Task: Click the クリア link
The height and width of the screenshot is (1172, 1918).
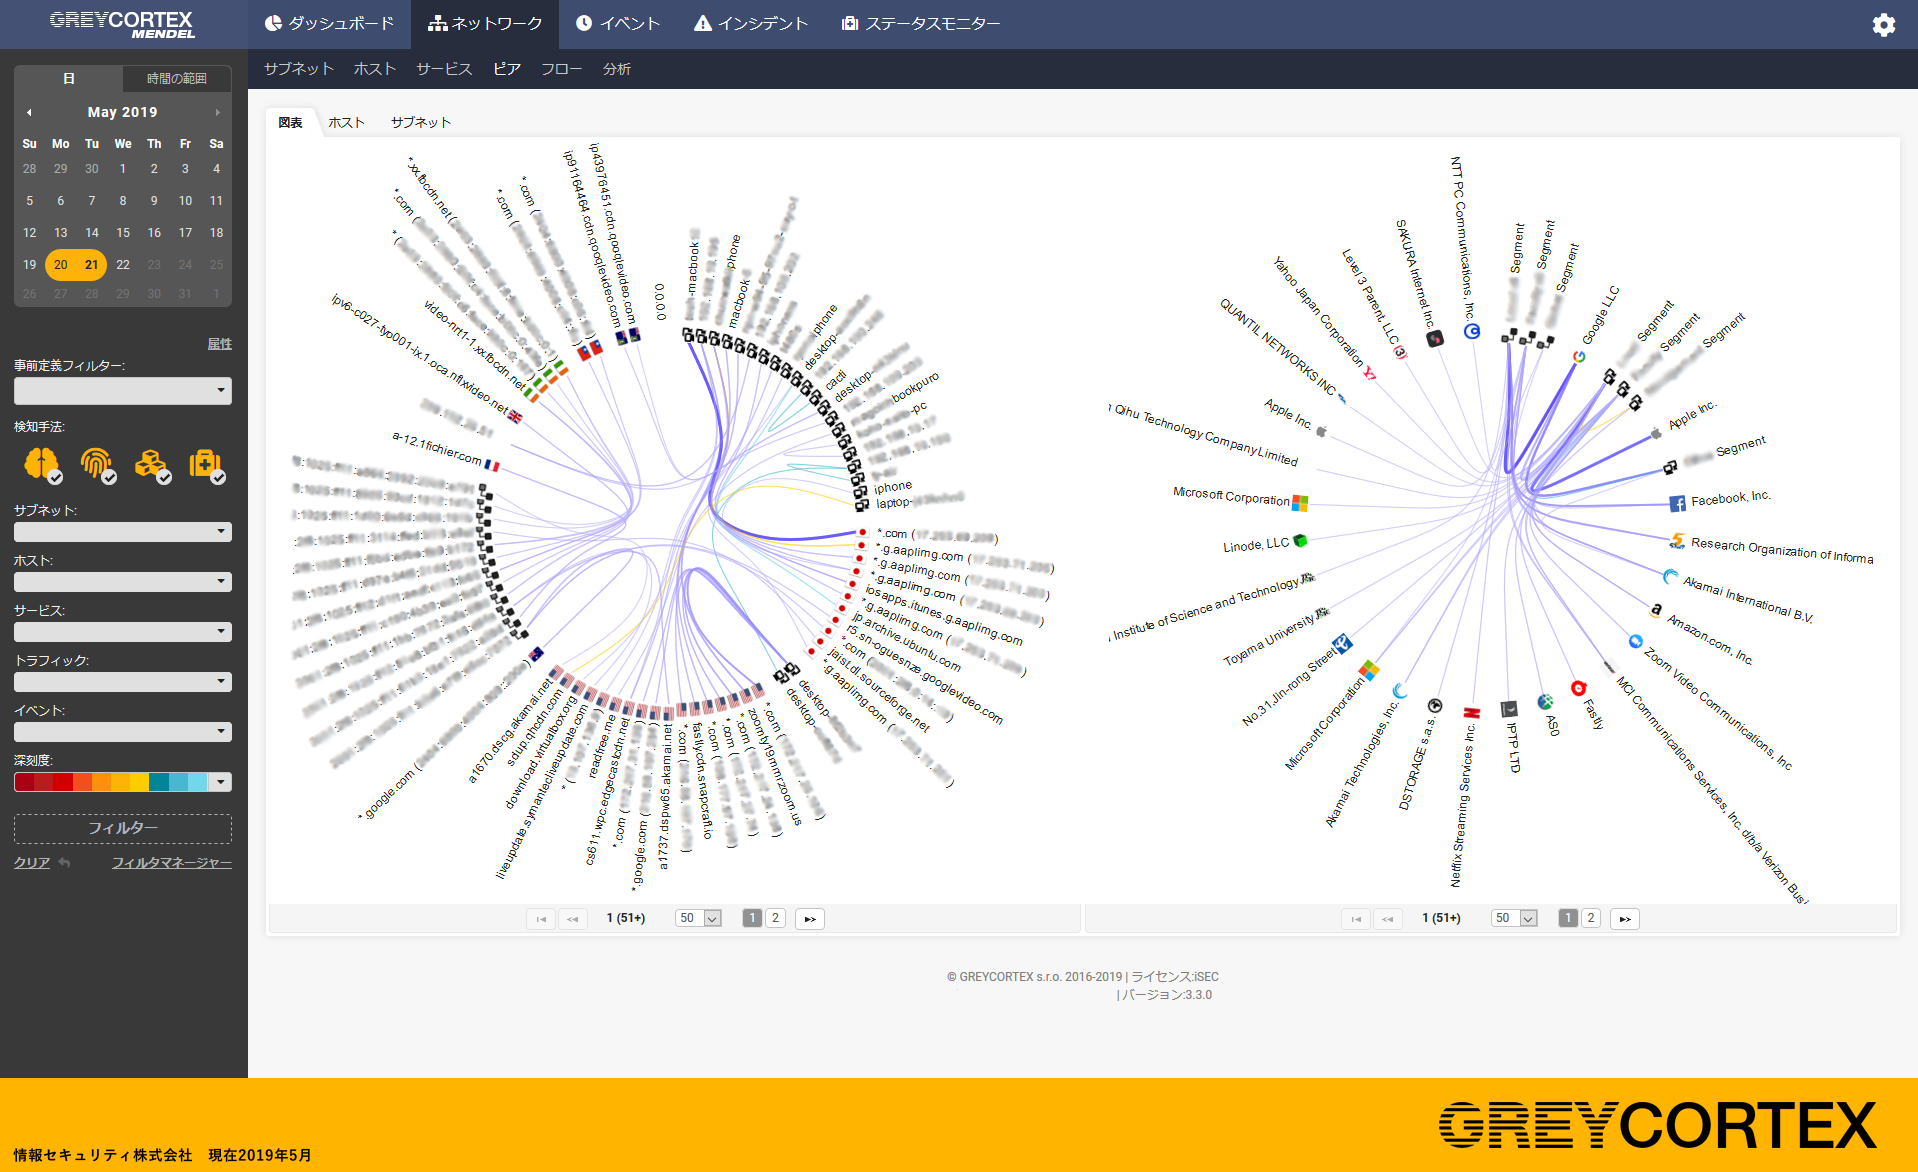Action: [32, 863]
